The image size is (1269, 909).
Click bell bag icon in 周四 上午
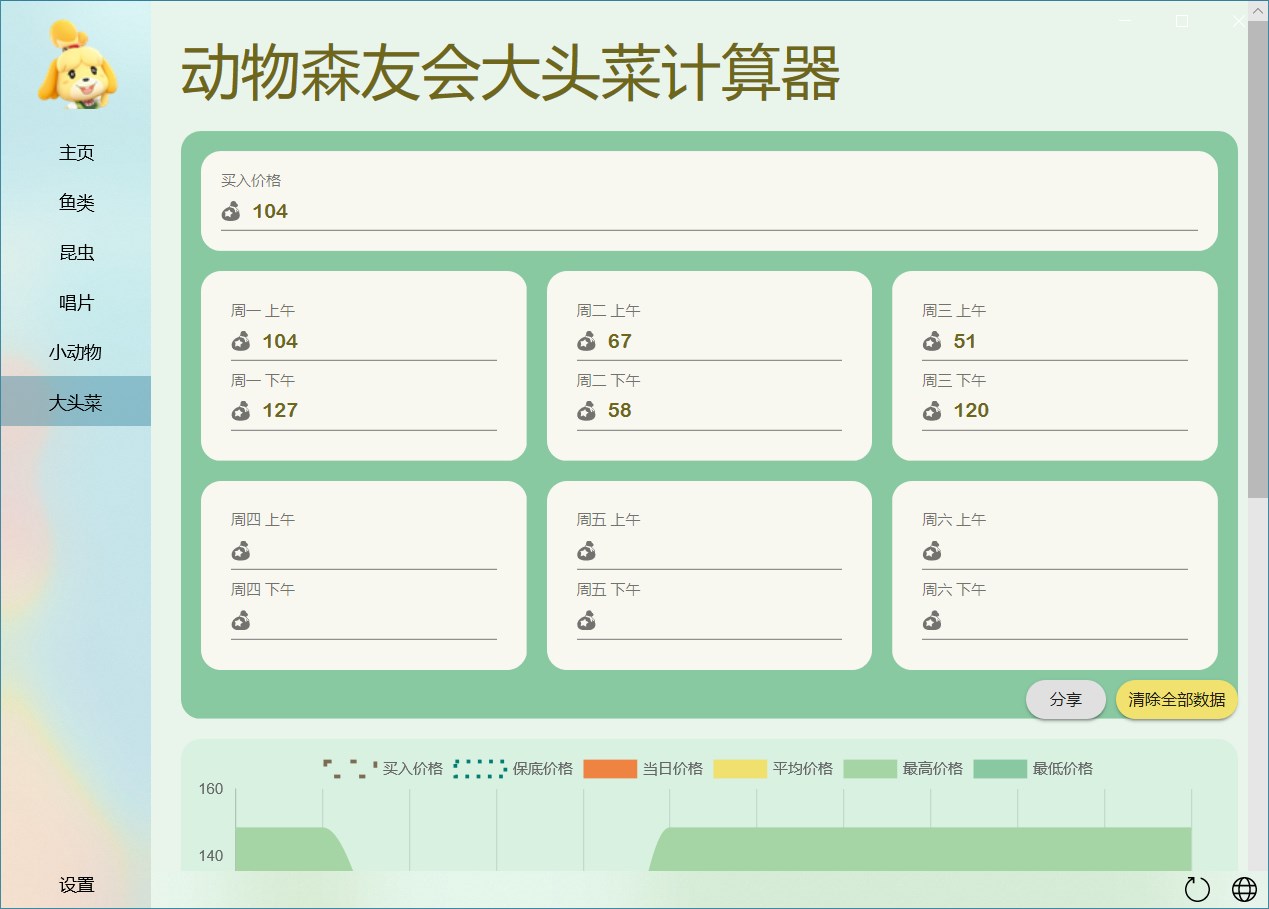241,551
